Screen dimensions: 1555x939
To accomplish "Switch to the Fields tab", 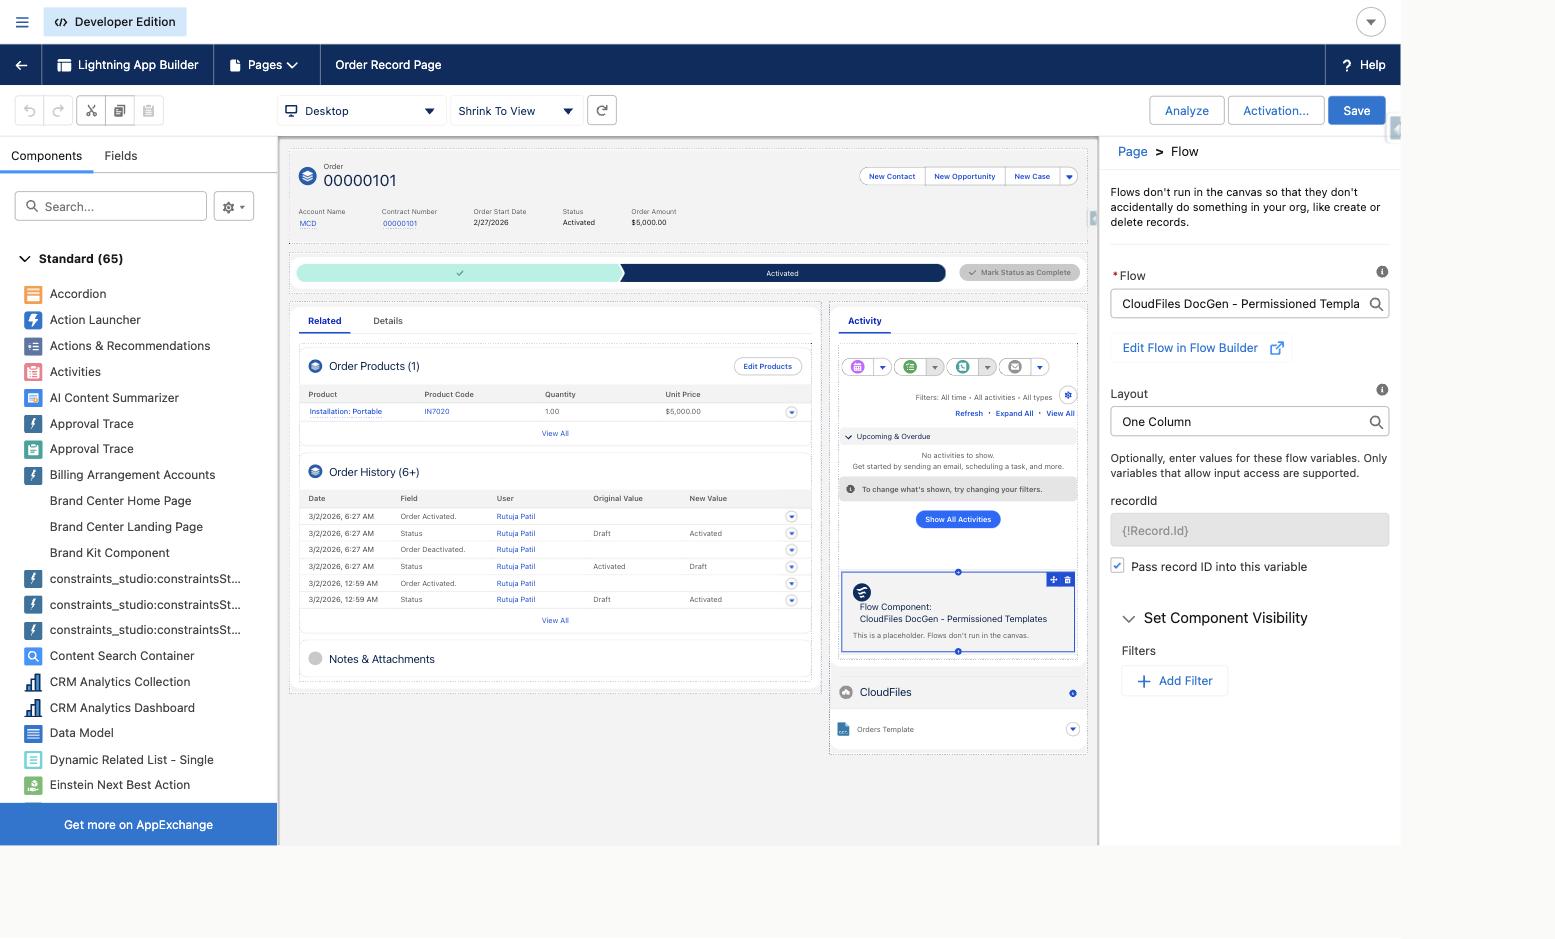I will [x=121, y=156].
